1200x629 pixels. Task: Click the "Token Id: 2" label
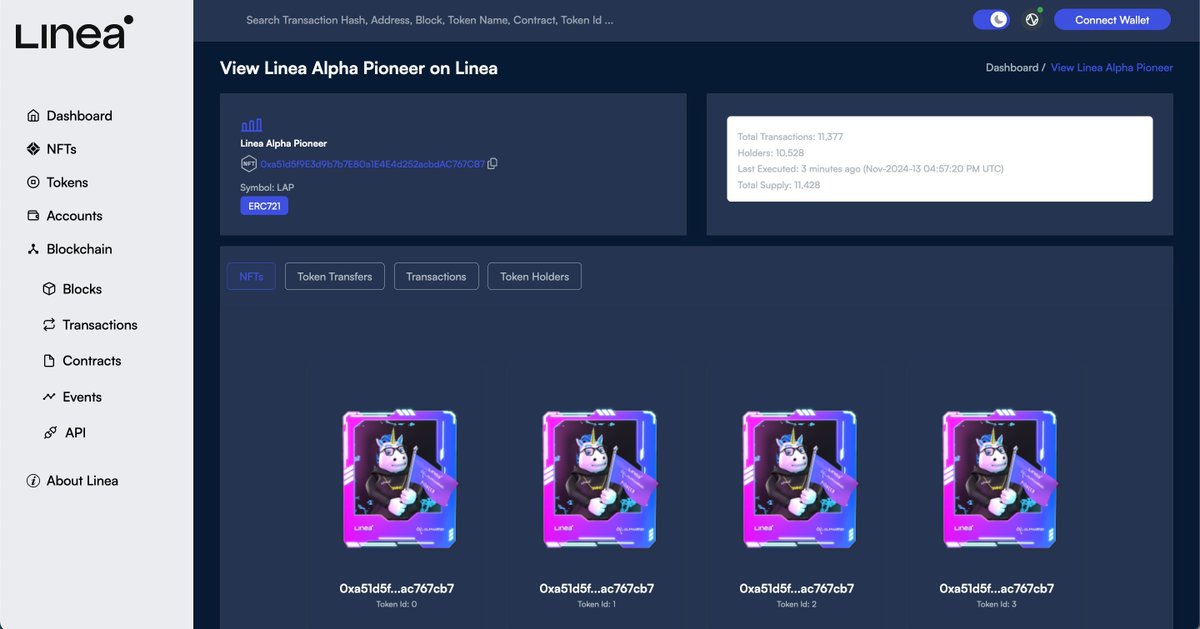[797, 605]
